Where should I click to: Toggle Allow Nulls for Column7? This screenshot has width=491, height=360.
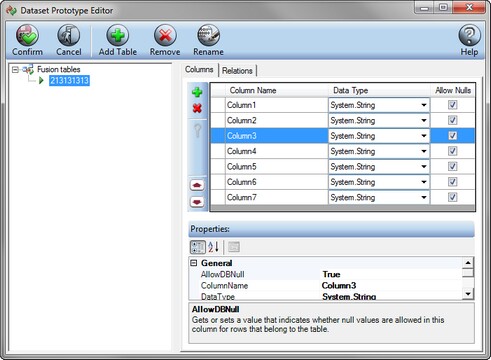point(452,197)
